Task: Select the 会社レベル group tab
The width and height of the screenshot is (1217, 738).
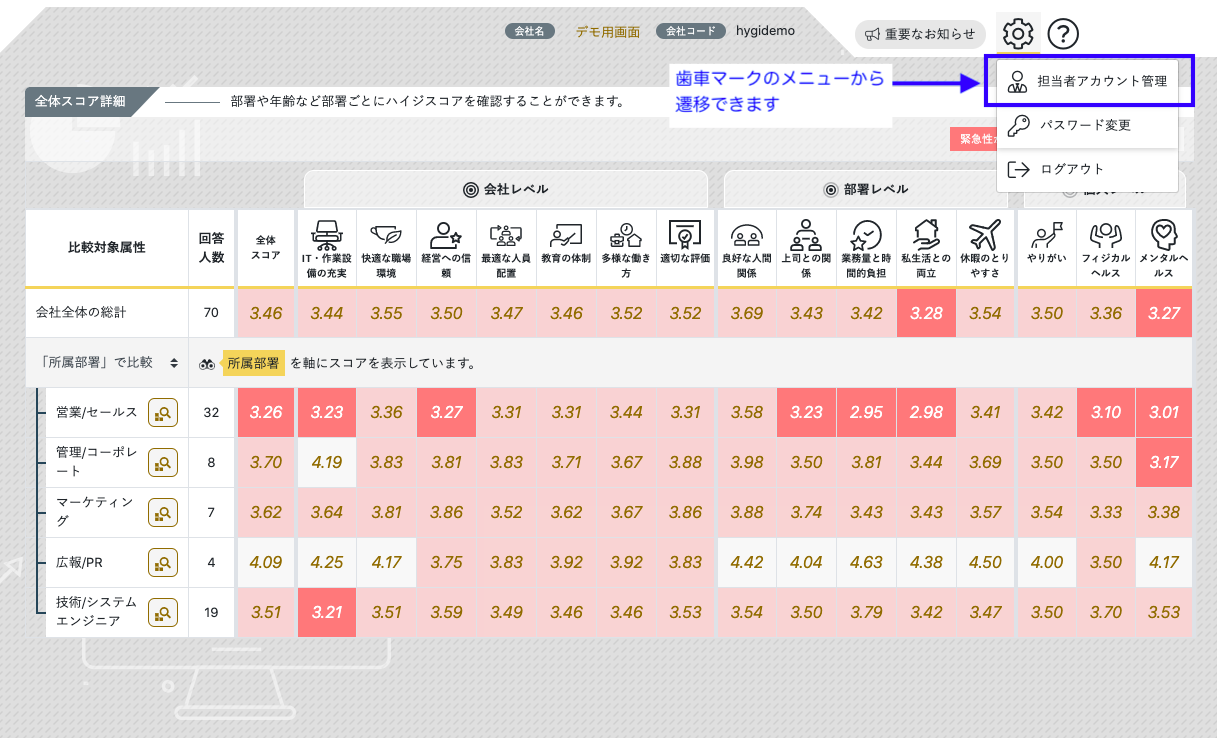Action: pos(506,189)
